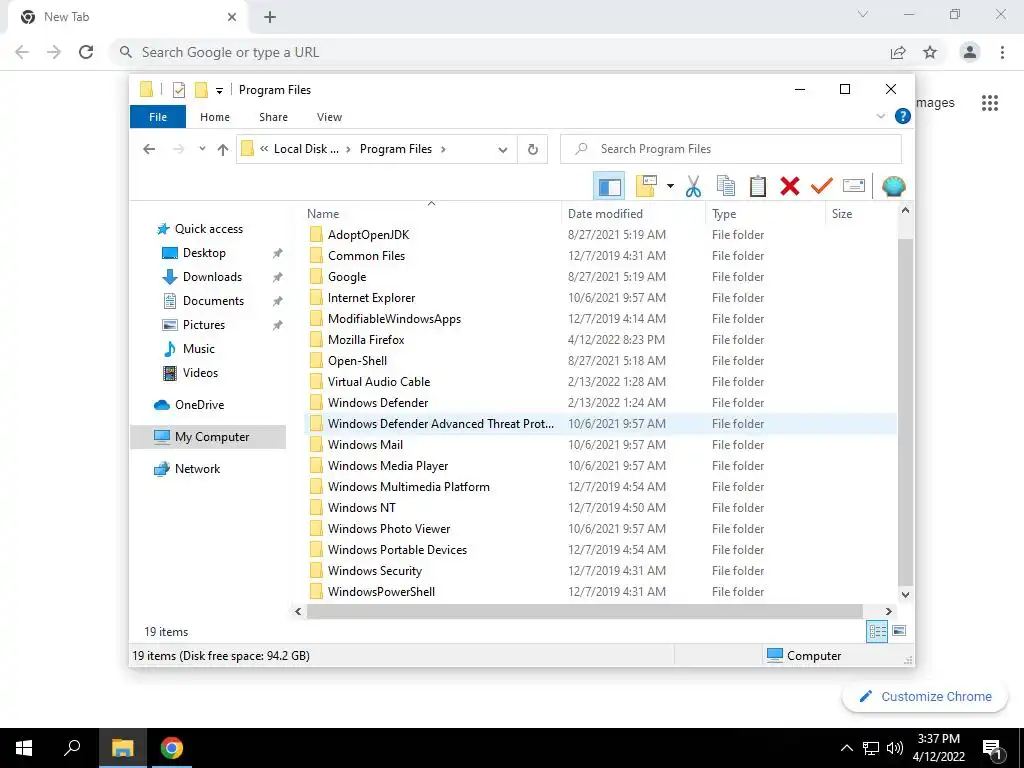Image resolution: width=1024 pixels, height=768 pixels.
Task: Select the Open-Shell folder
Action: pyautogui.click(x=357, y=360)
